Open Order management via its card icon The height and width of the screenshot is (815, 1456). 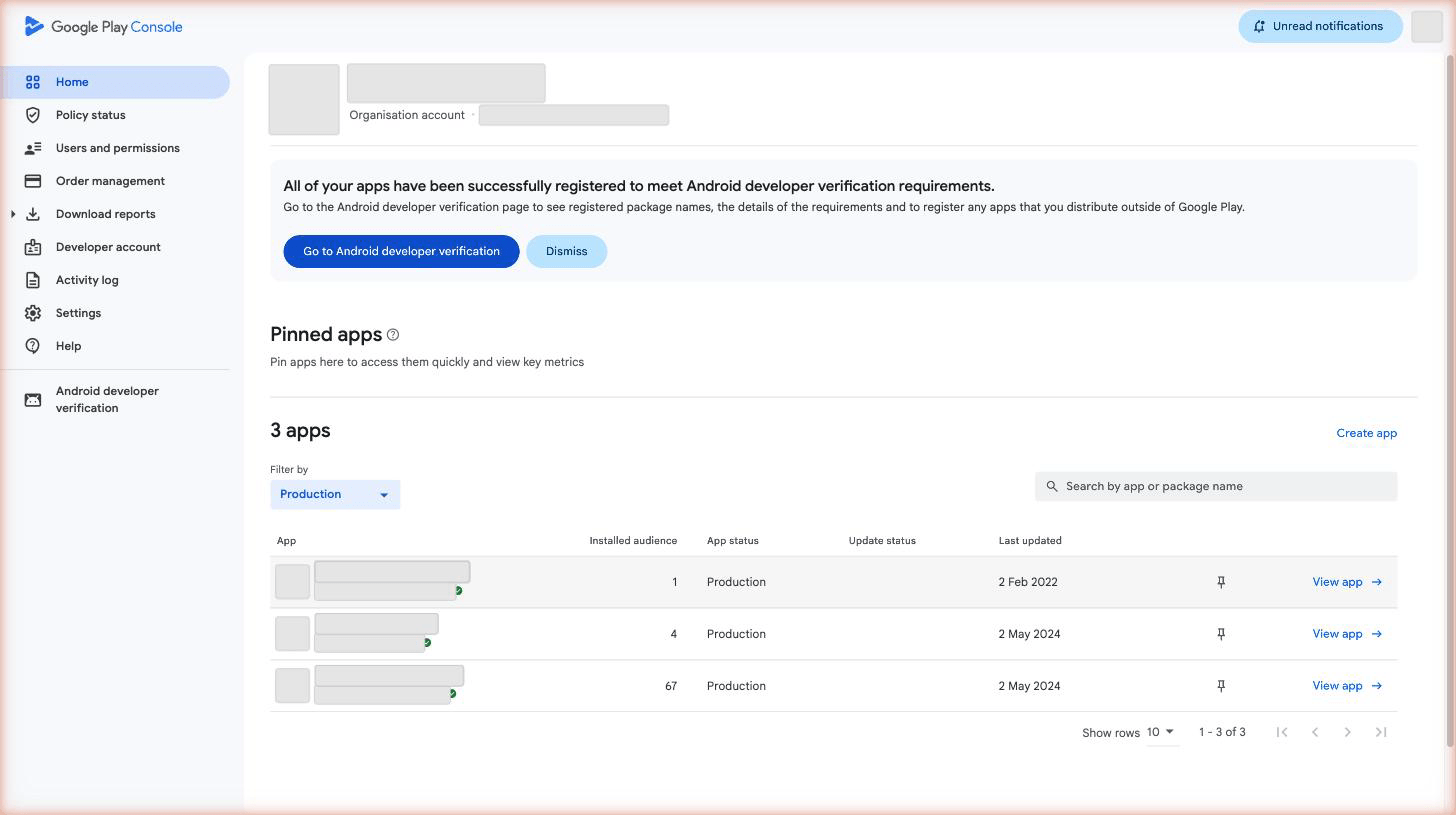33,181
